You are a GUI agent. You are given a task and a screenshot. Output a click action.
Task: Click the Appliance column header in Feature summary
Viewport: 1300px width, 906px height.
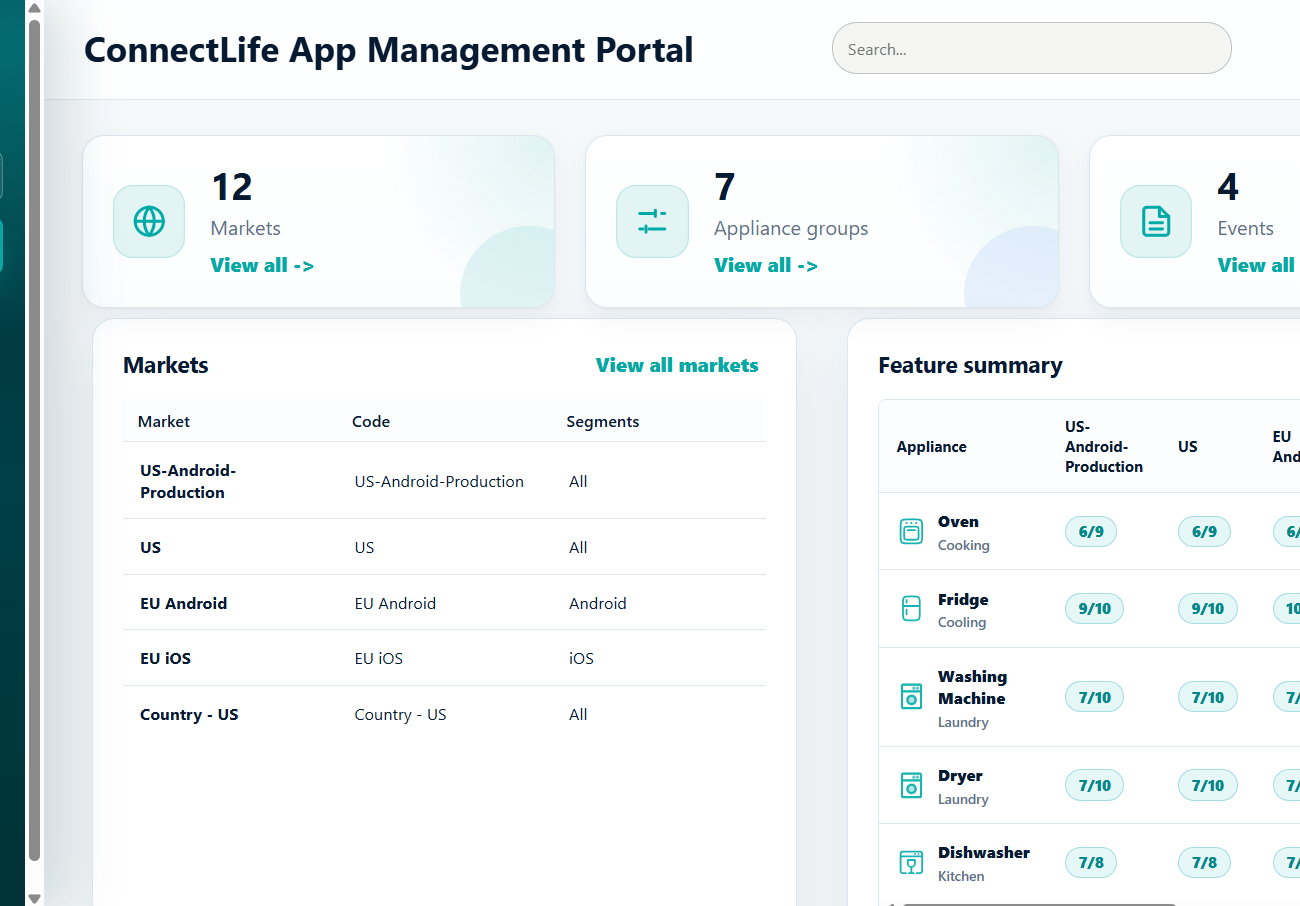tap(932, 446)
